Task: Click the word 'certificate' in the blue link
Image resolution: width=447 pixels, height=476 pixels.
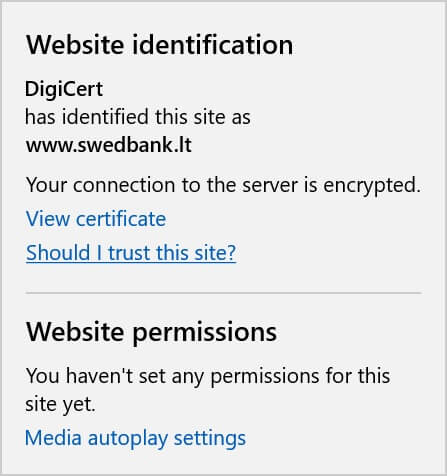Action: 121,219
